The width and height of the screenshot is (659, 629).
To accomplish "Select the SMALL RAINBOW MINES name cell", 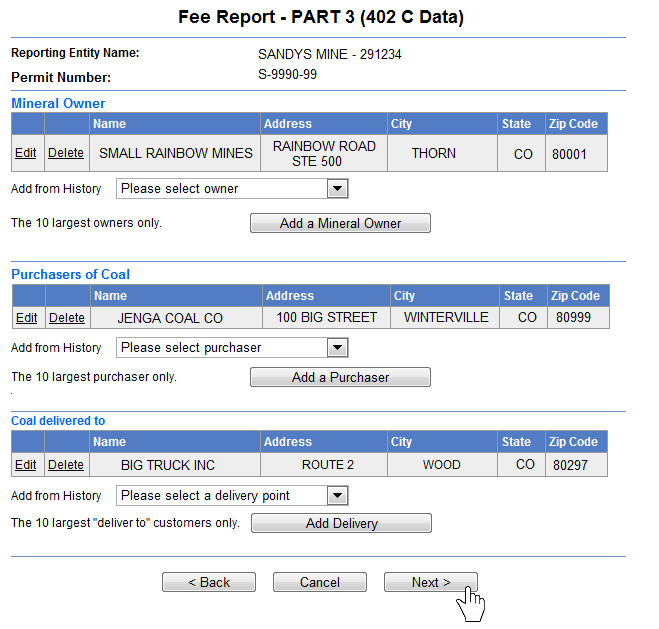I will click(175, 153).
